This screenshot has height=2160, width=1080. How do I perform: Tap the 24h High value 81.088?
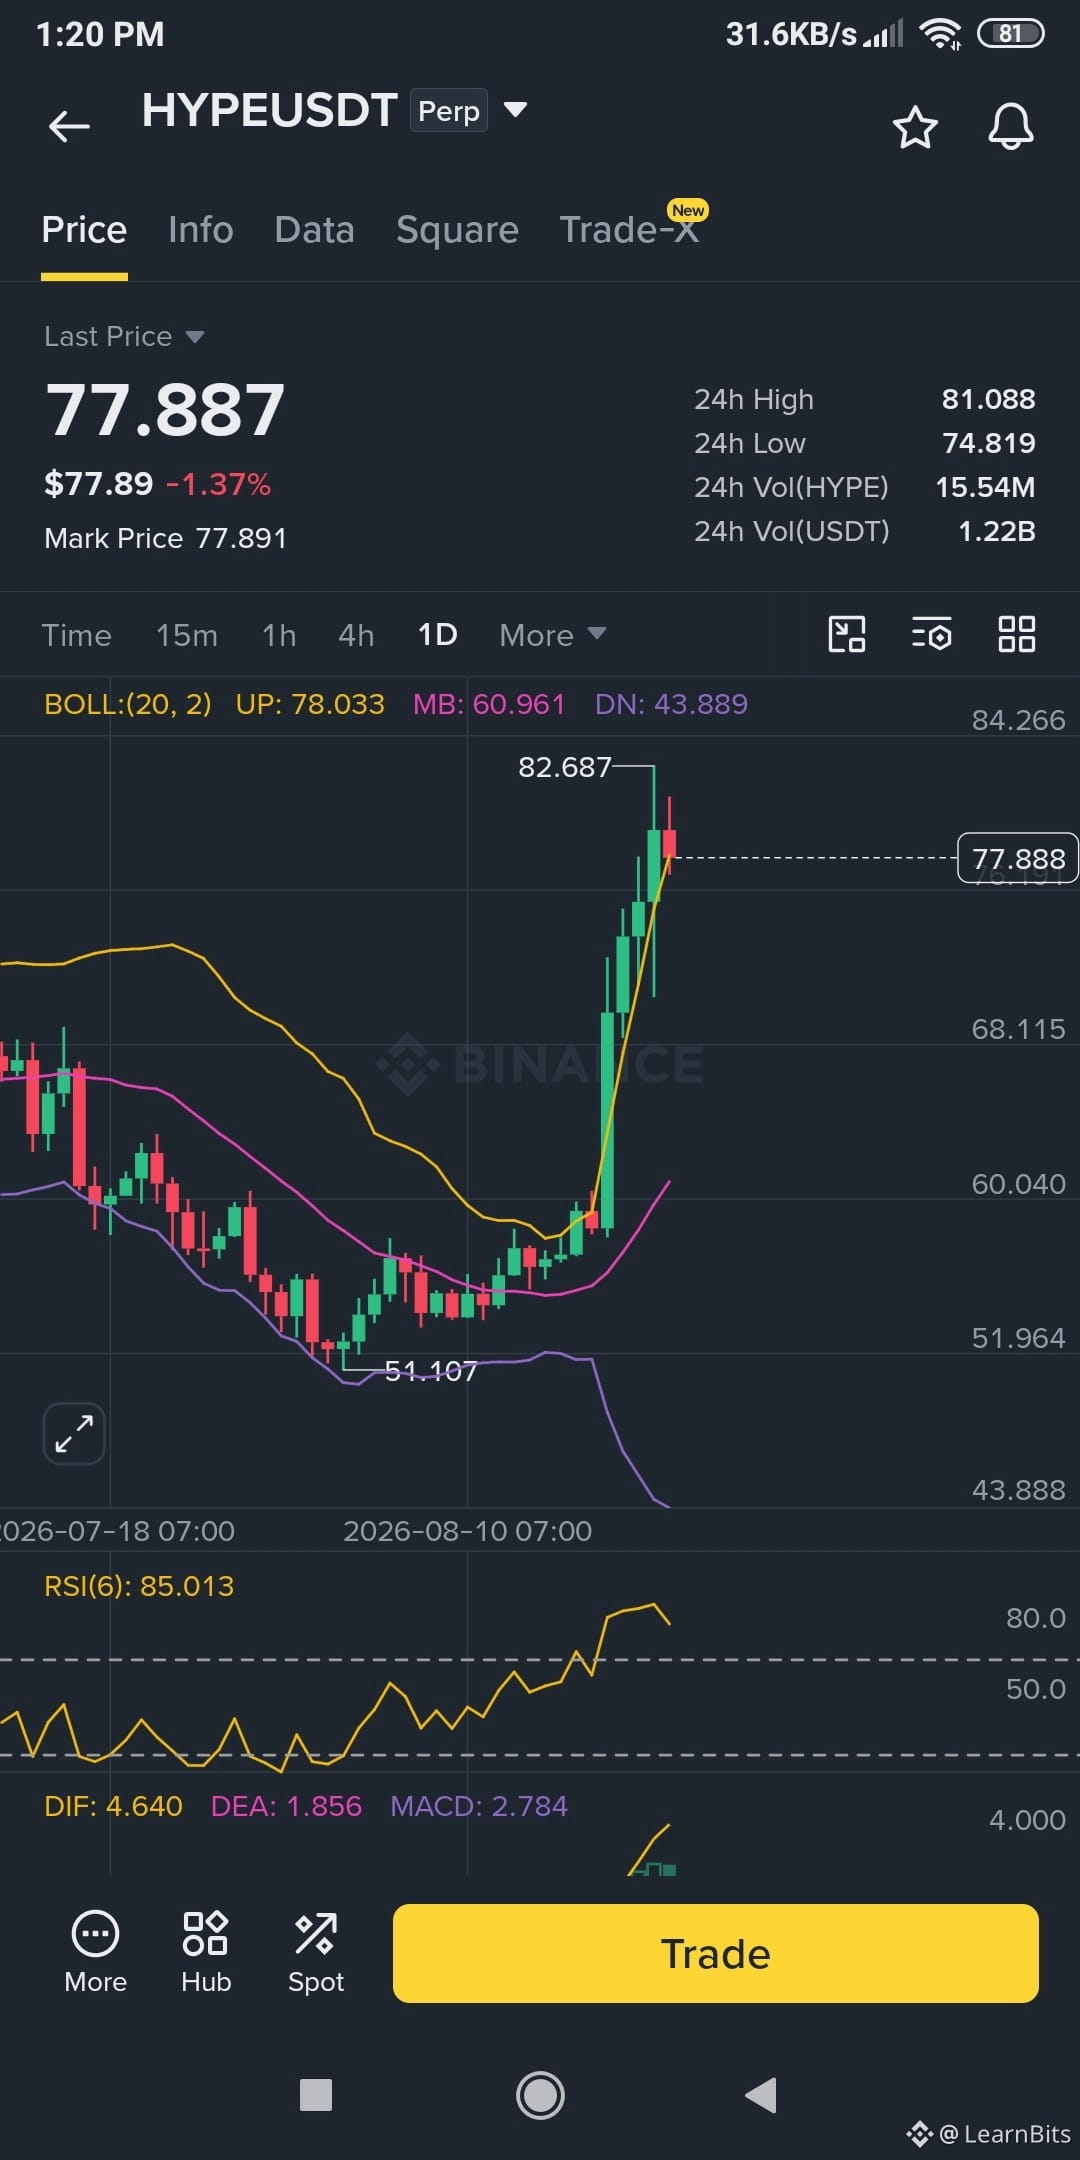pos(988,399)
